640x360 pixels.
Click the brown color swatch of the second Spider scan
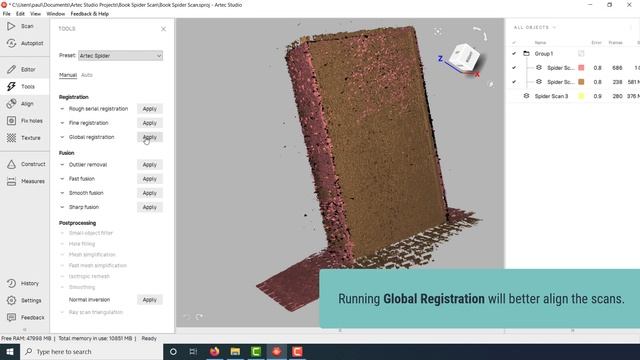[581, 82]
